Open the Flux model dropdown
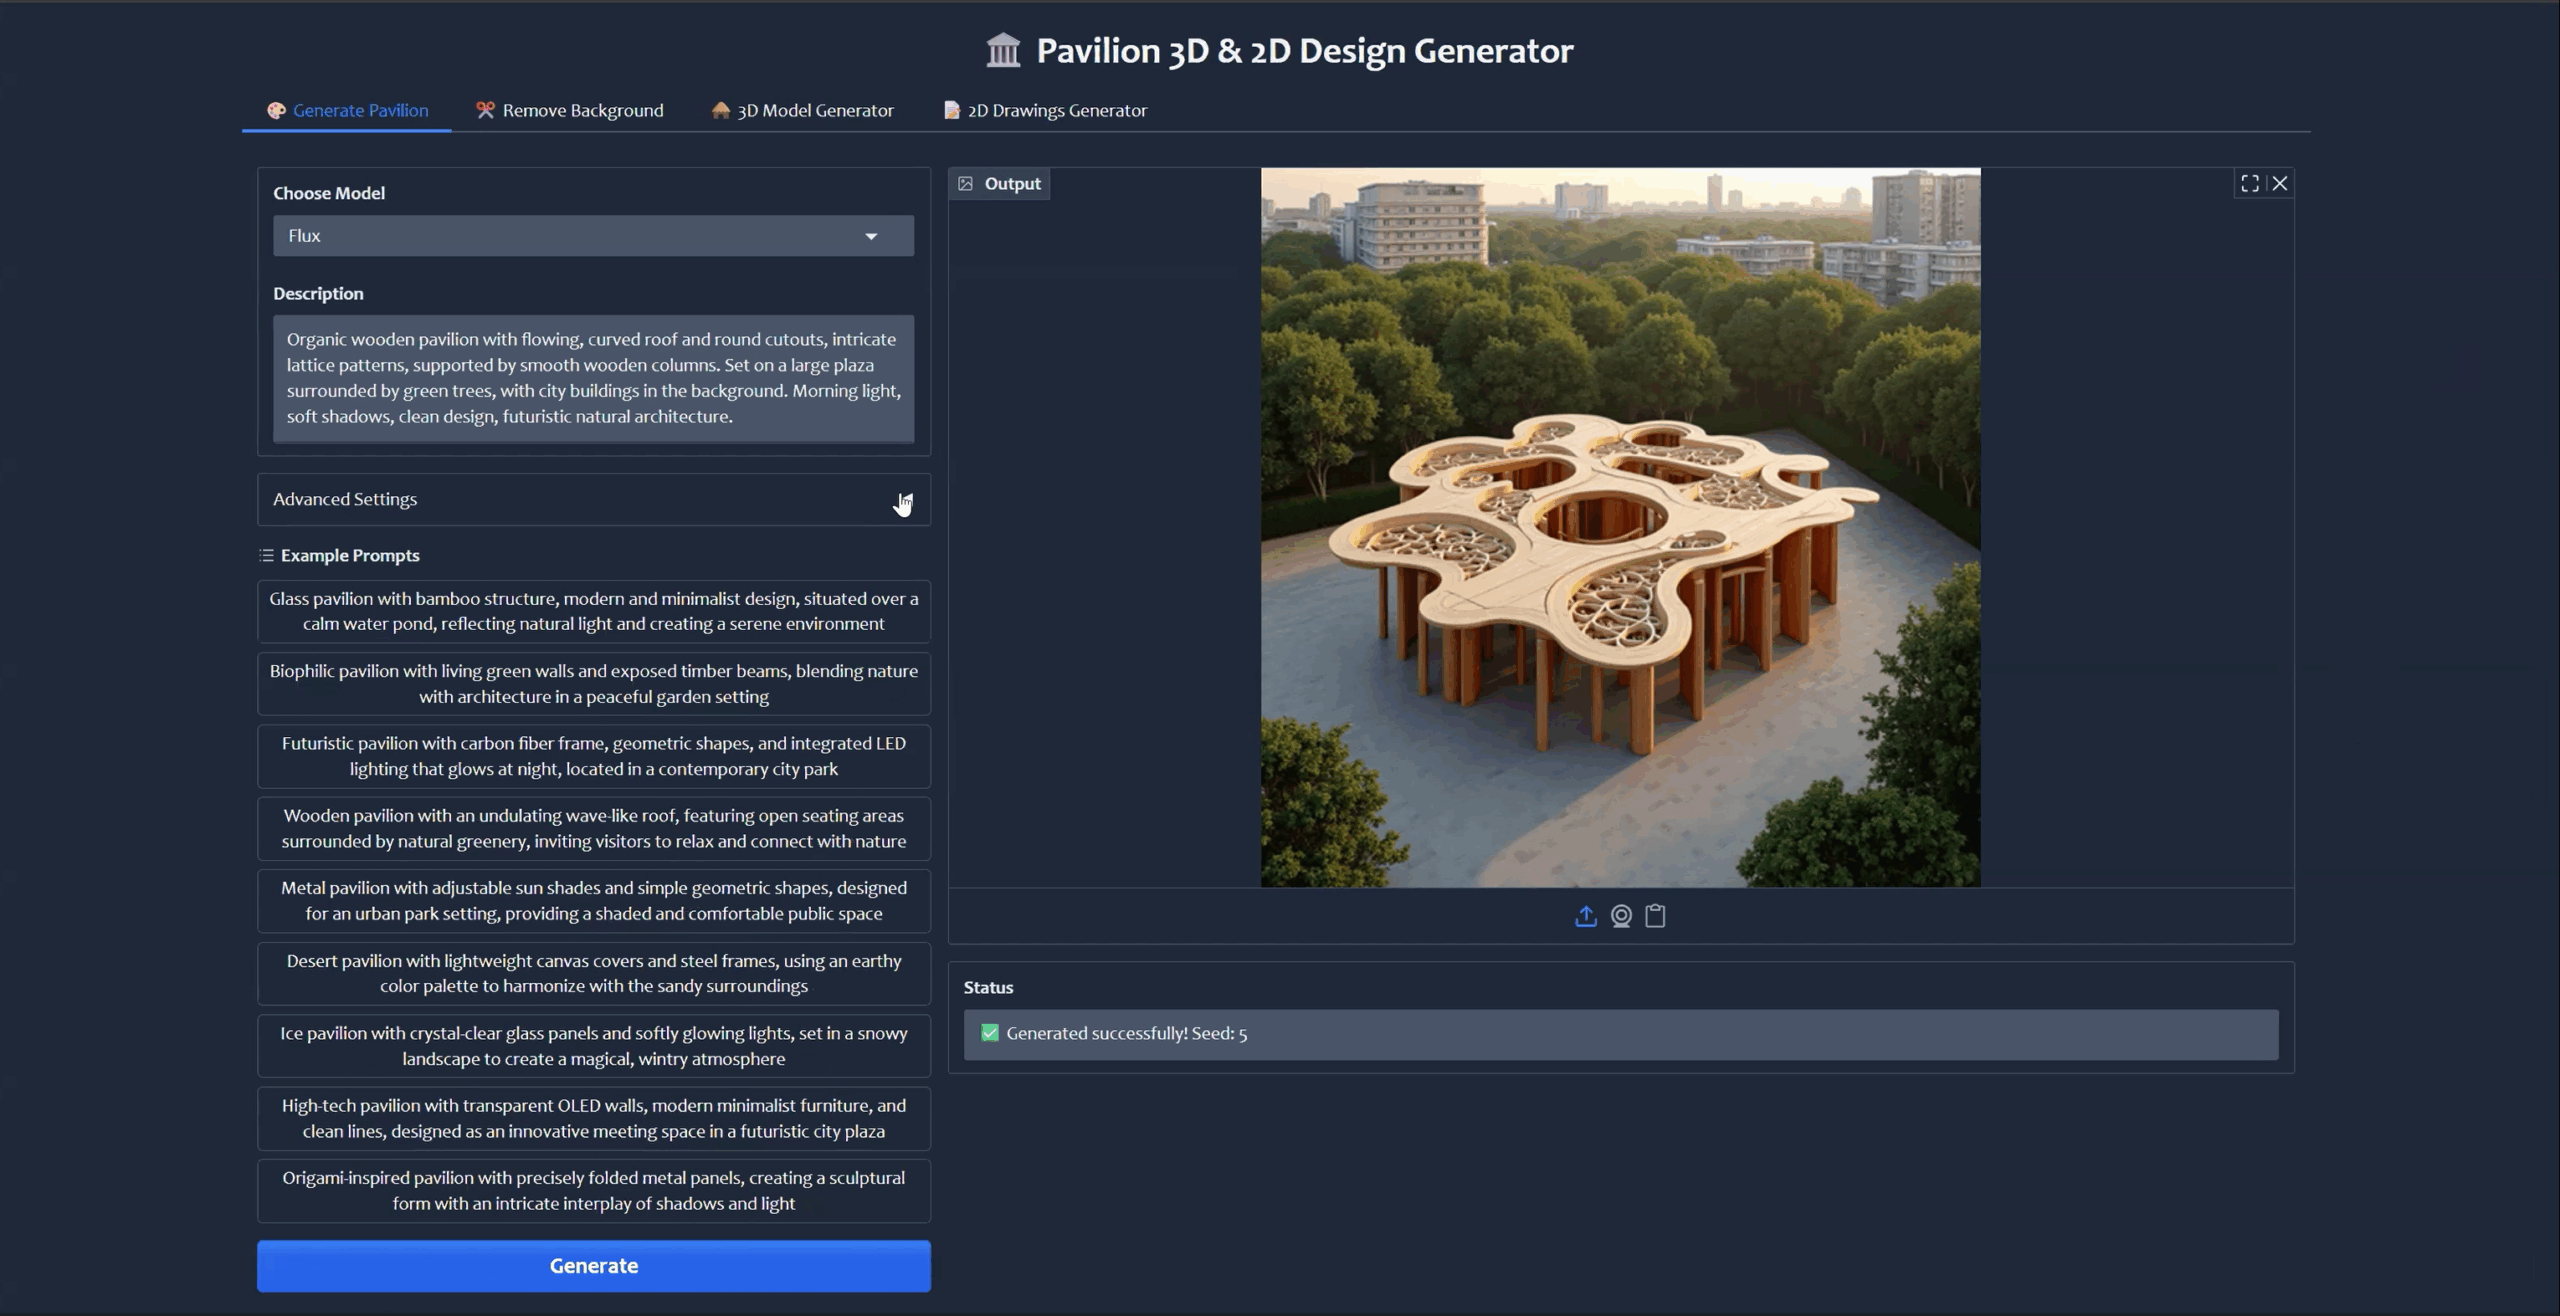The height and width of the screenshot is (1316, 2560). click(593, 236)
